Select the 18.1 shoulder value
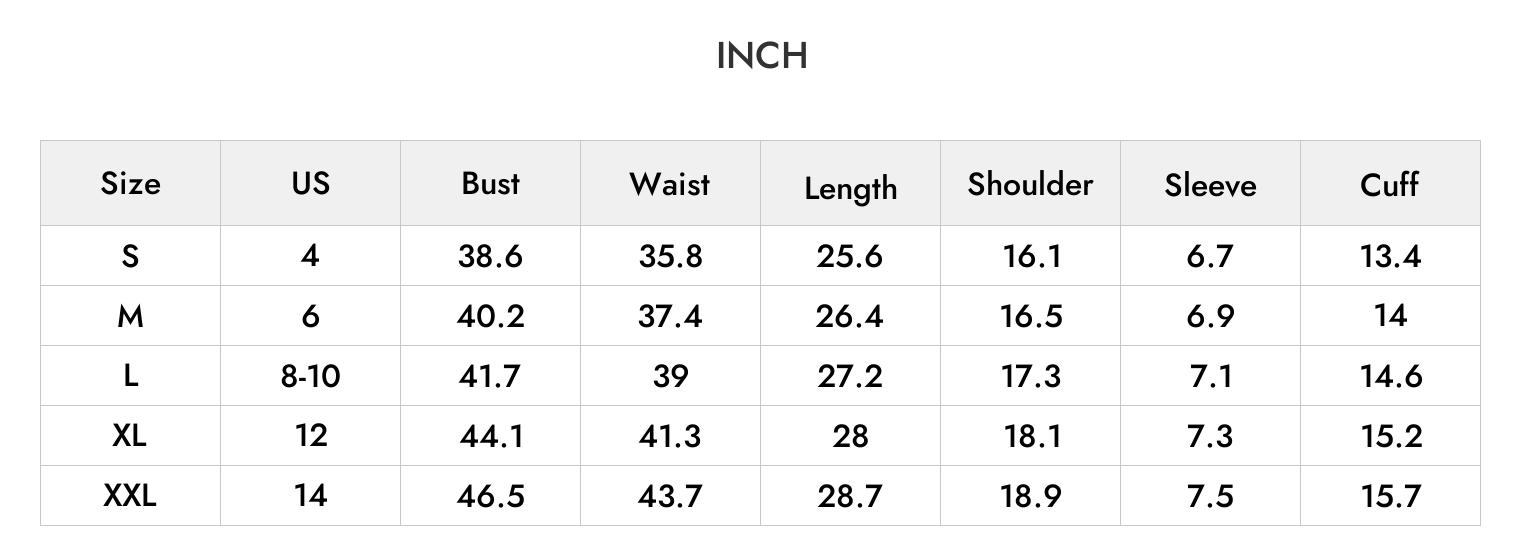The width and height of the screenshot is (1520, 540). tap(1031, 436)
